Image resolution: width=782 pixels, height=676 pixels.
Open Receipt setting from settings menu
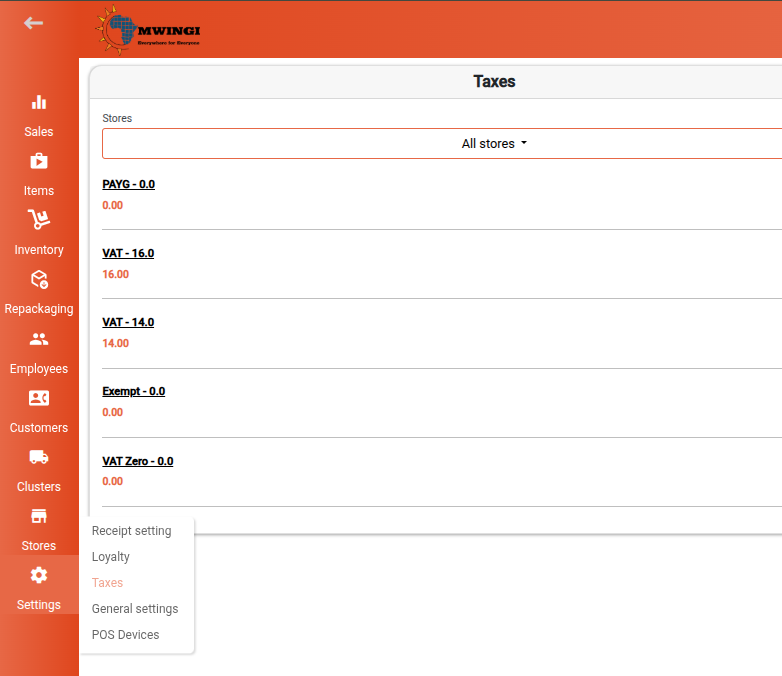(132, 531)
